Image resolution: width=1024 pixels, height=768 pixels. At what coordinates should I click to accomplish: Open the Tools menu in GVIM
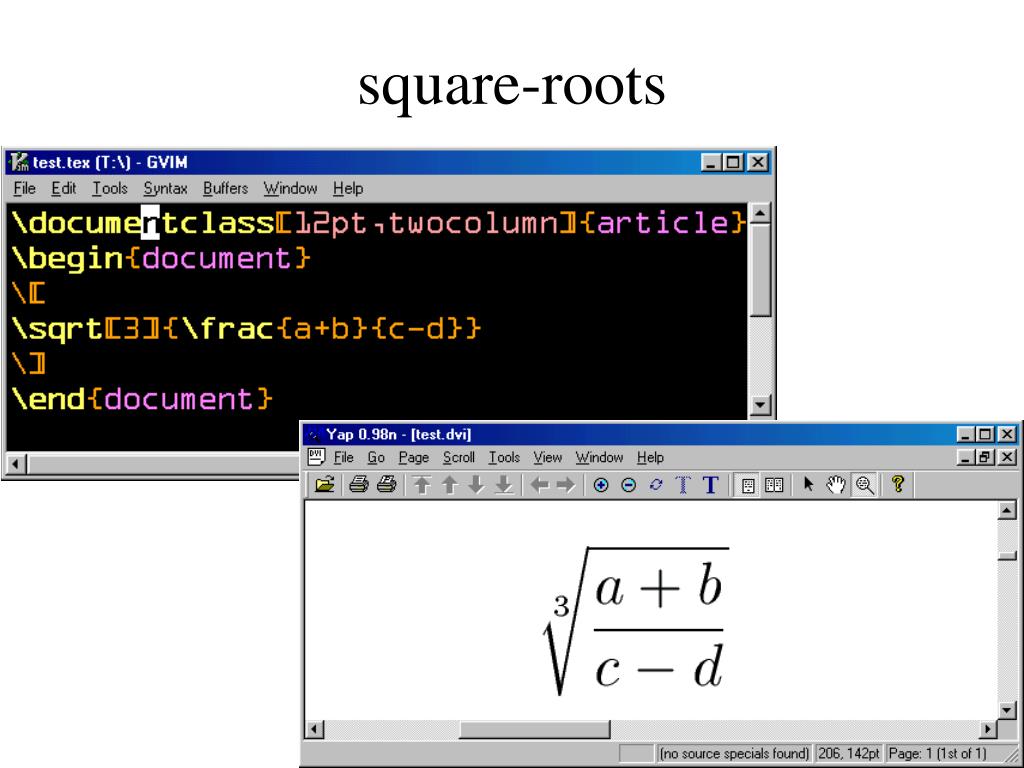coord(109,188)
